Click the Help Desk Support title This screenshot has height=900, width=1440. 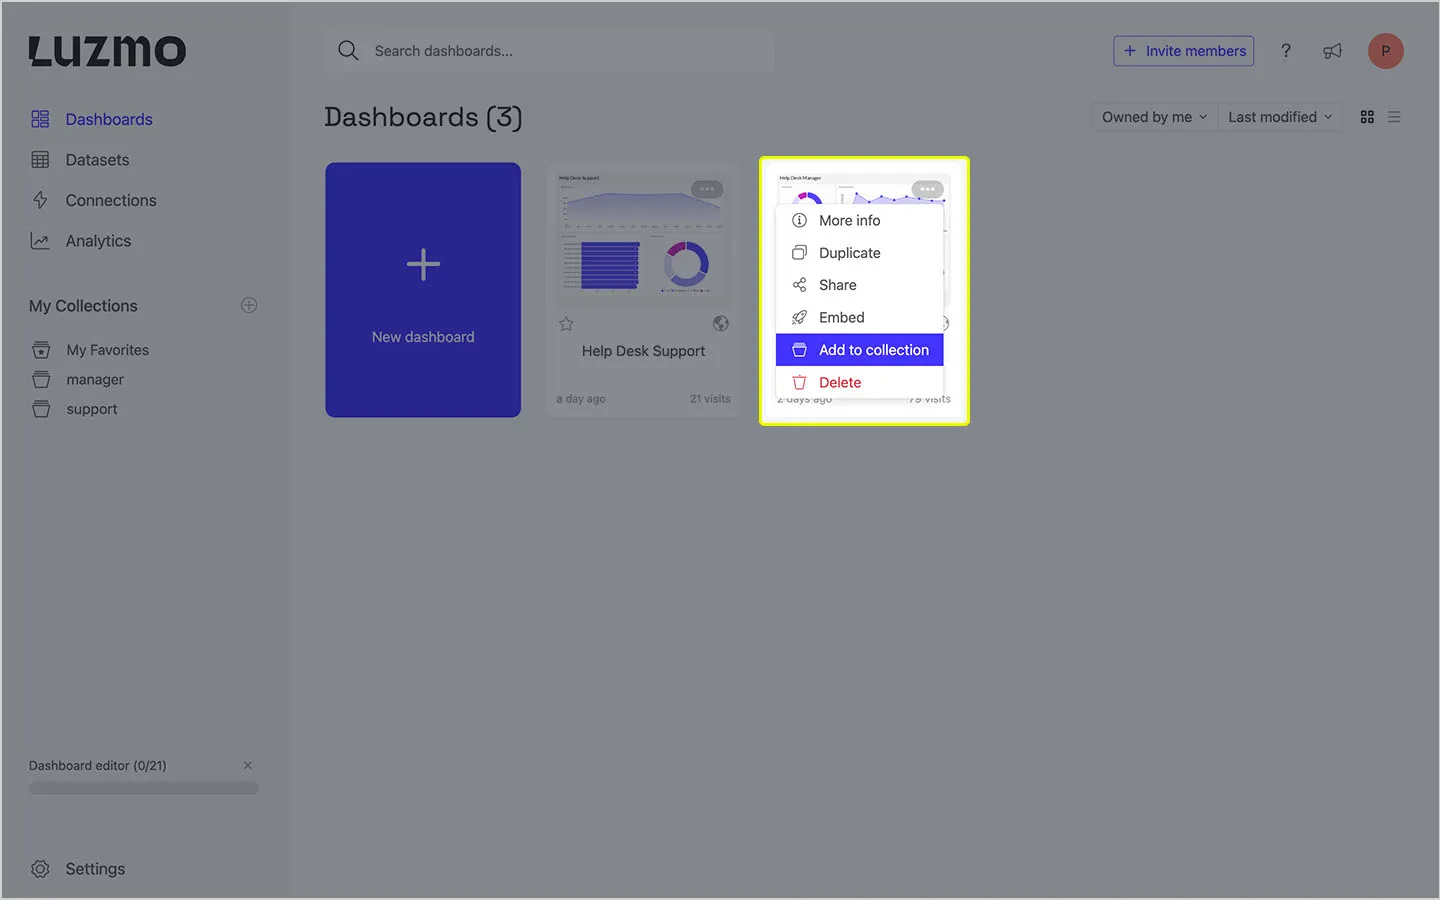click(643, 351)
